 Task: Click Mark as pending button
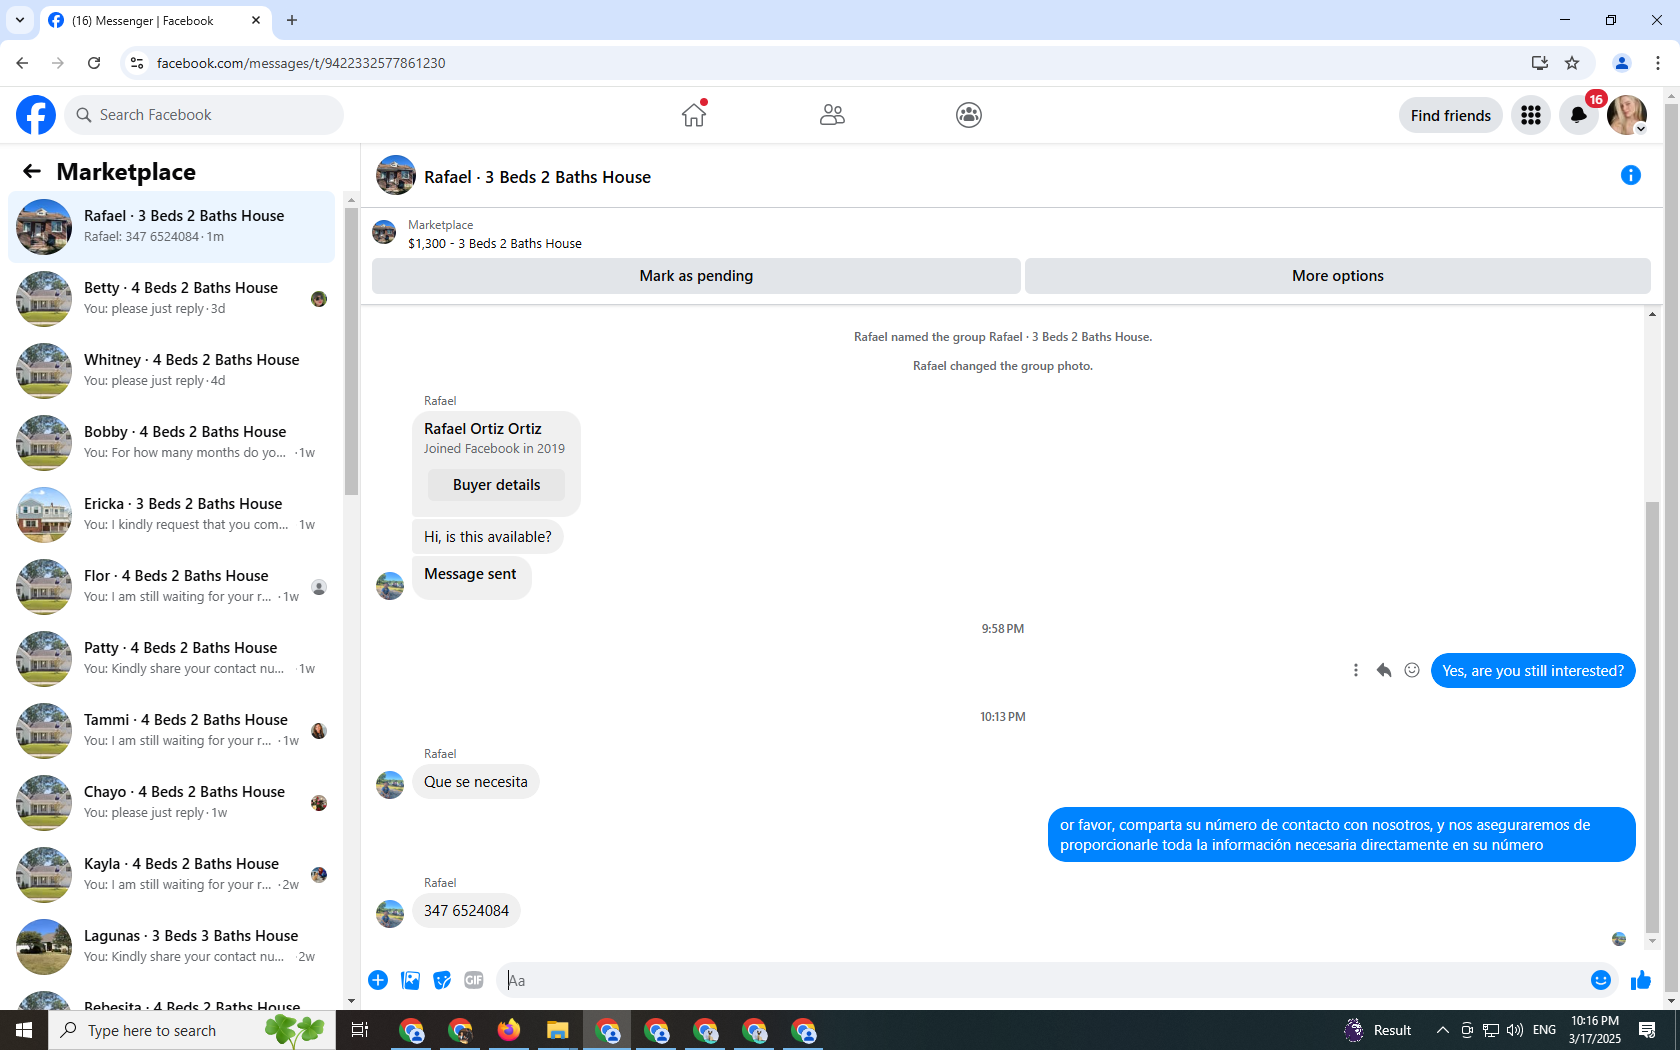696,276
